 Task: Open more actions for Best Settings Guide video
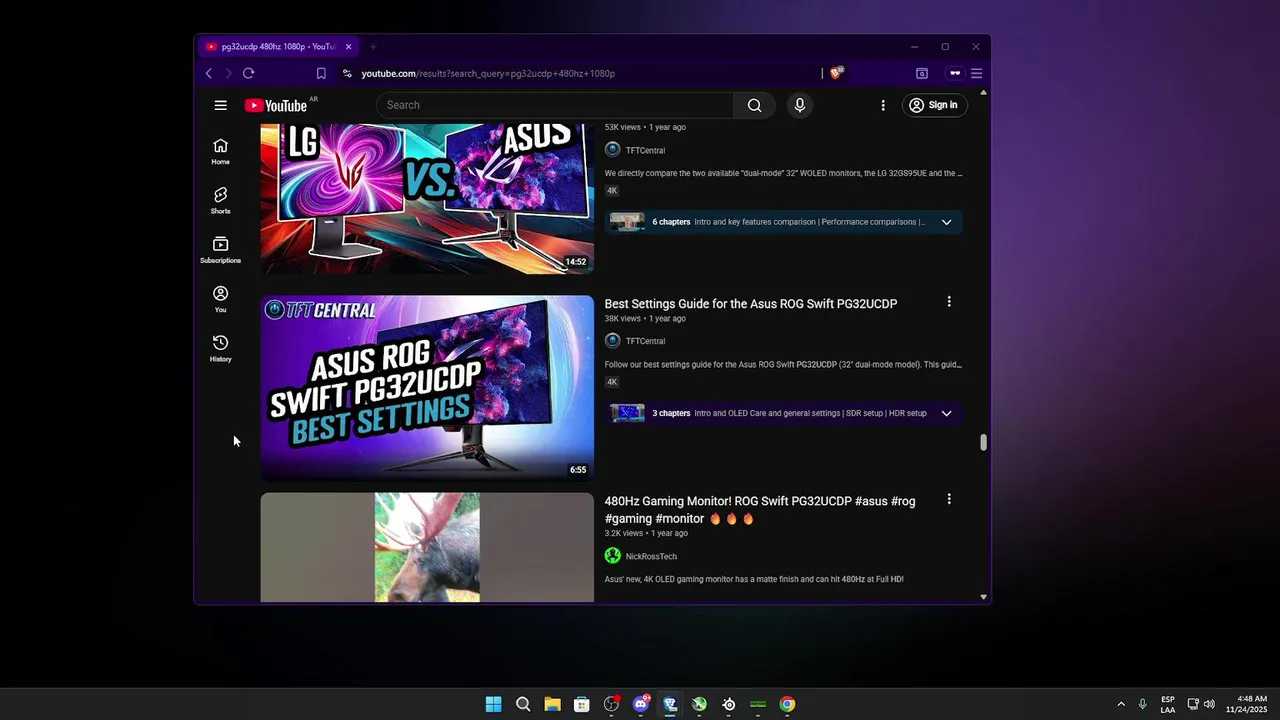pos(949,302)
